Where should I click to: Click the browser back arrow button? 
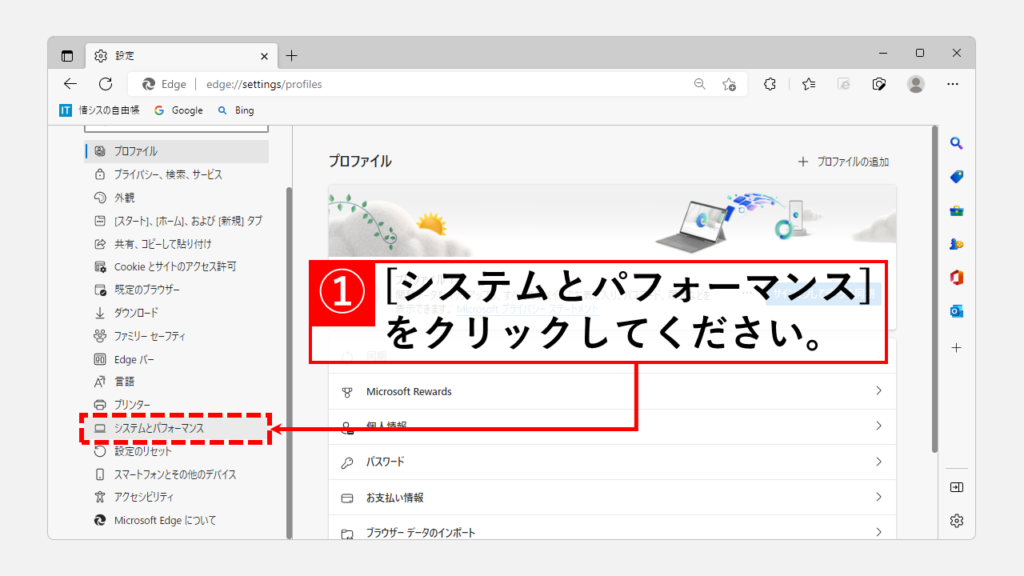click(x=70, y=85)
